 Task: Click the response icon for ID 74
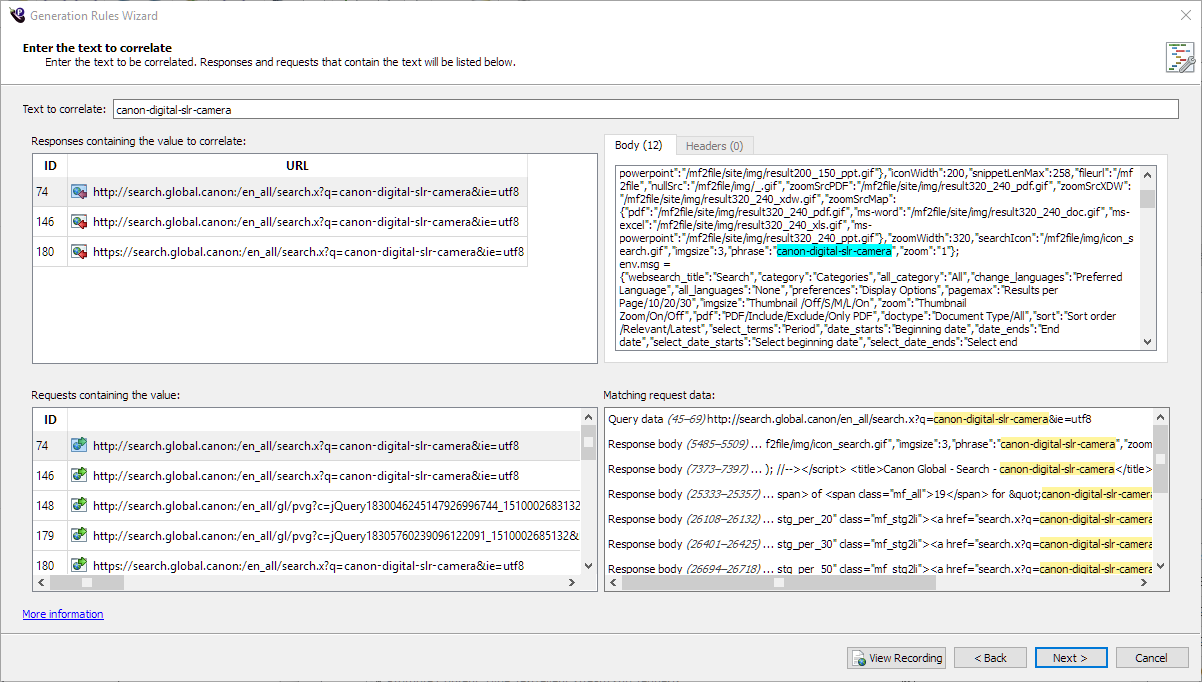[x=79, y=192]
